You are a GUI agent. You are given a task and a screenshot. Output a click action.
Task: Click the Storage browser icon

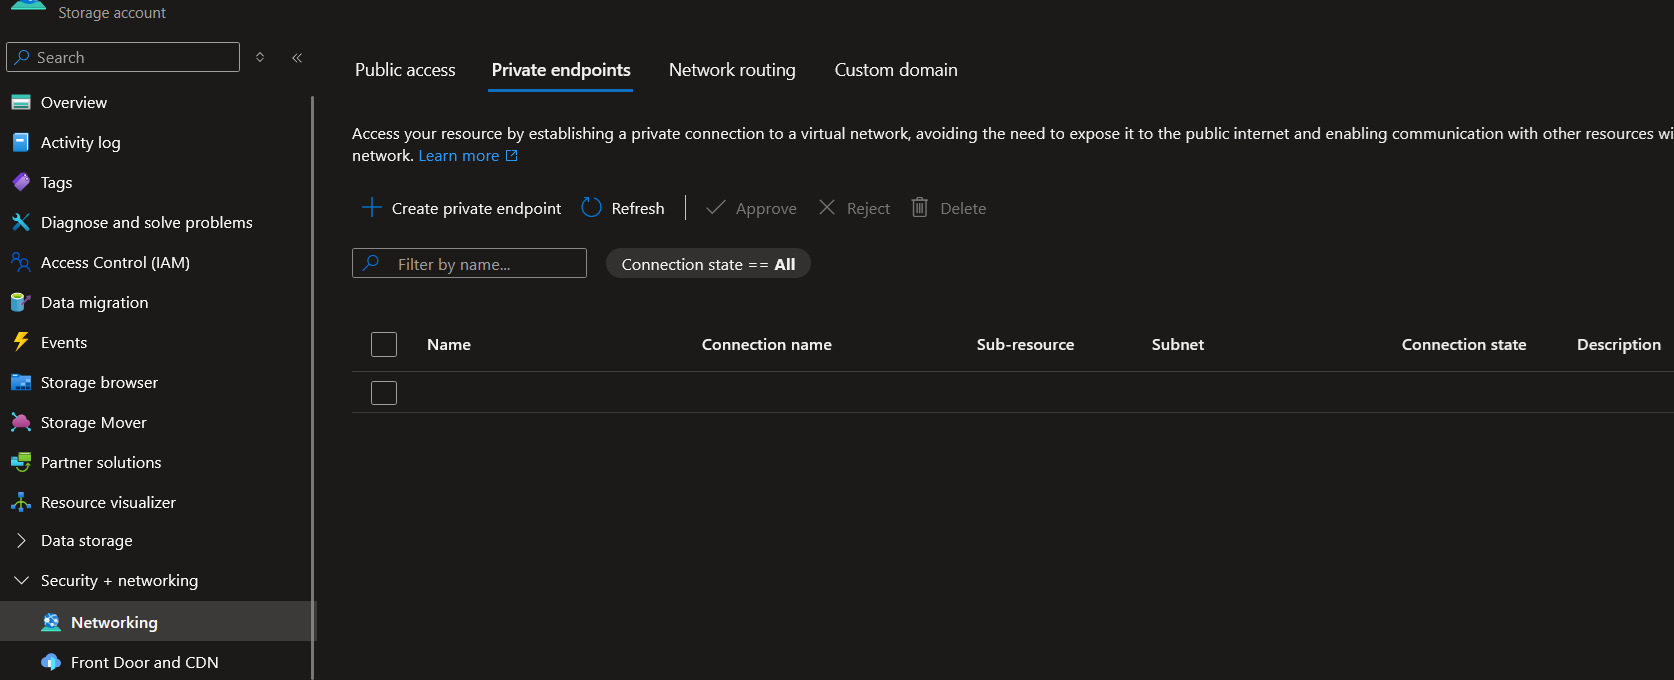pyautogui.click(x=21, y=382)
